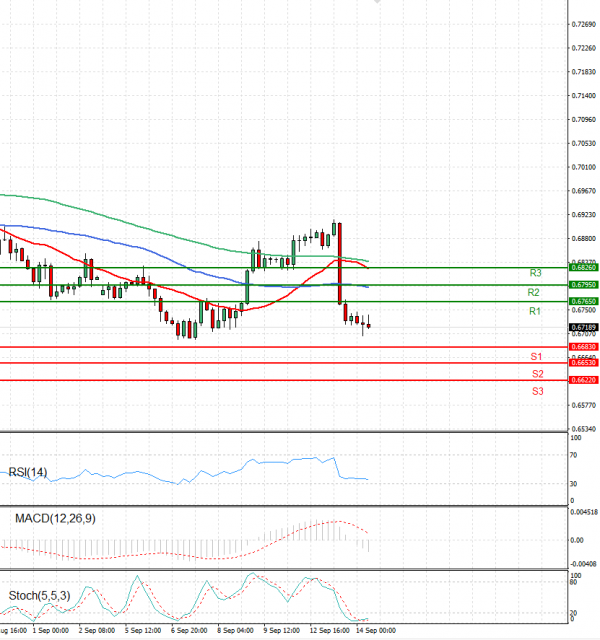Click the 0.65340 price axis label
This screenshot has height=640, width=600.
tap(584, 429)
